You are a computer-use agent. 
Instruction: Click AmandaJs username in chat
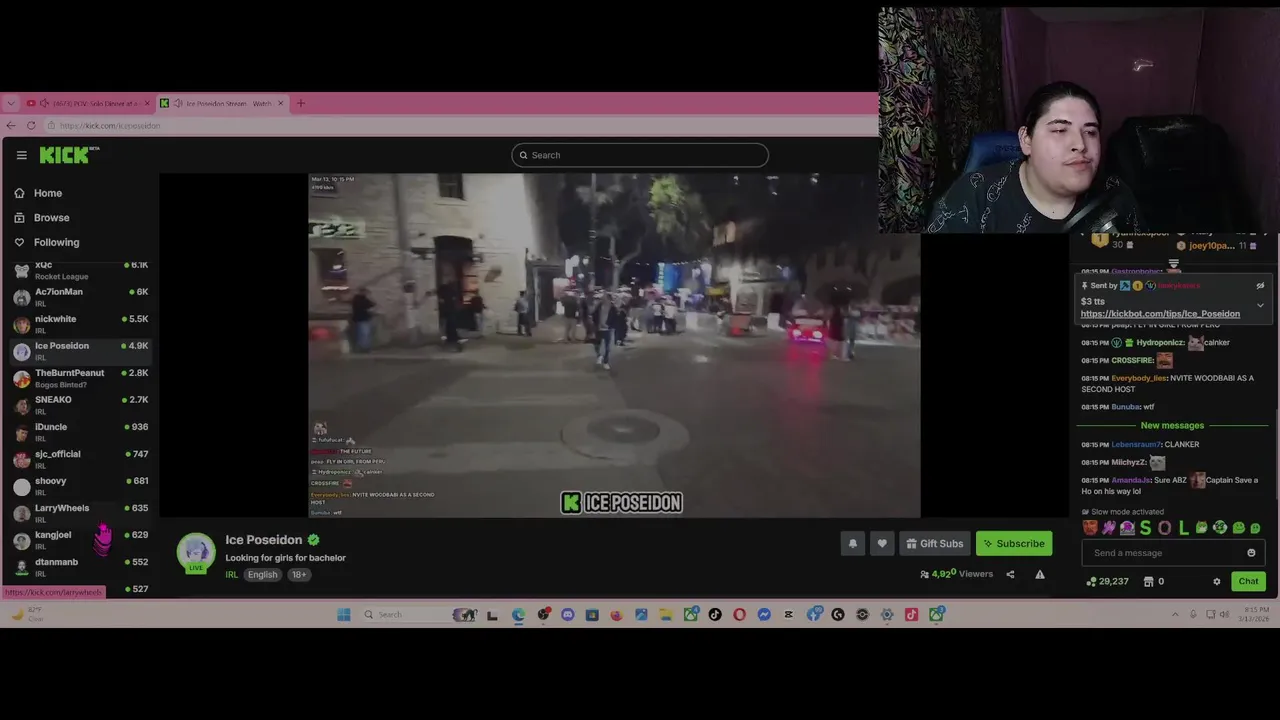coord(1132,480)
